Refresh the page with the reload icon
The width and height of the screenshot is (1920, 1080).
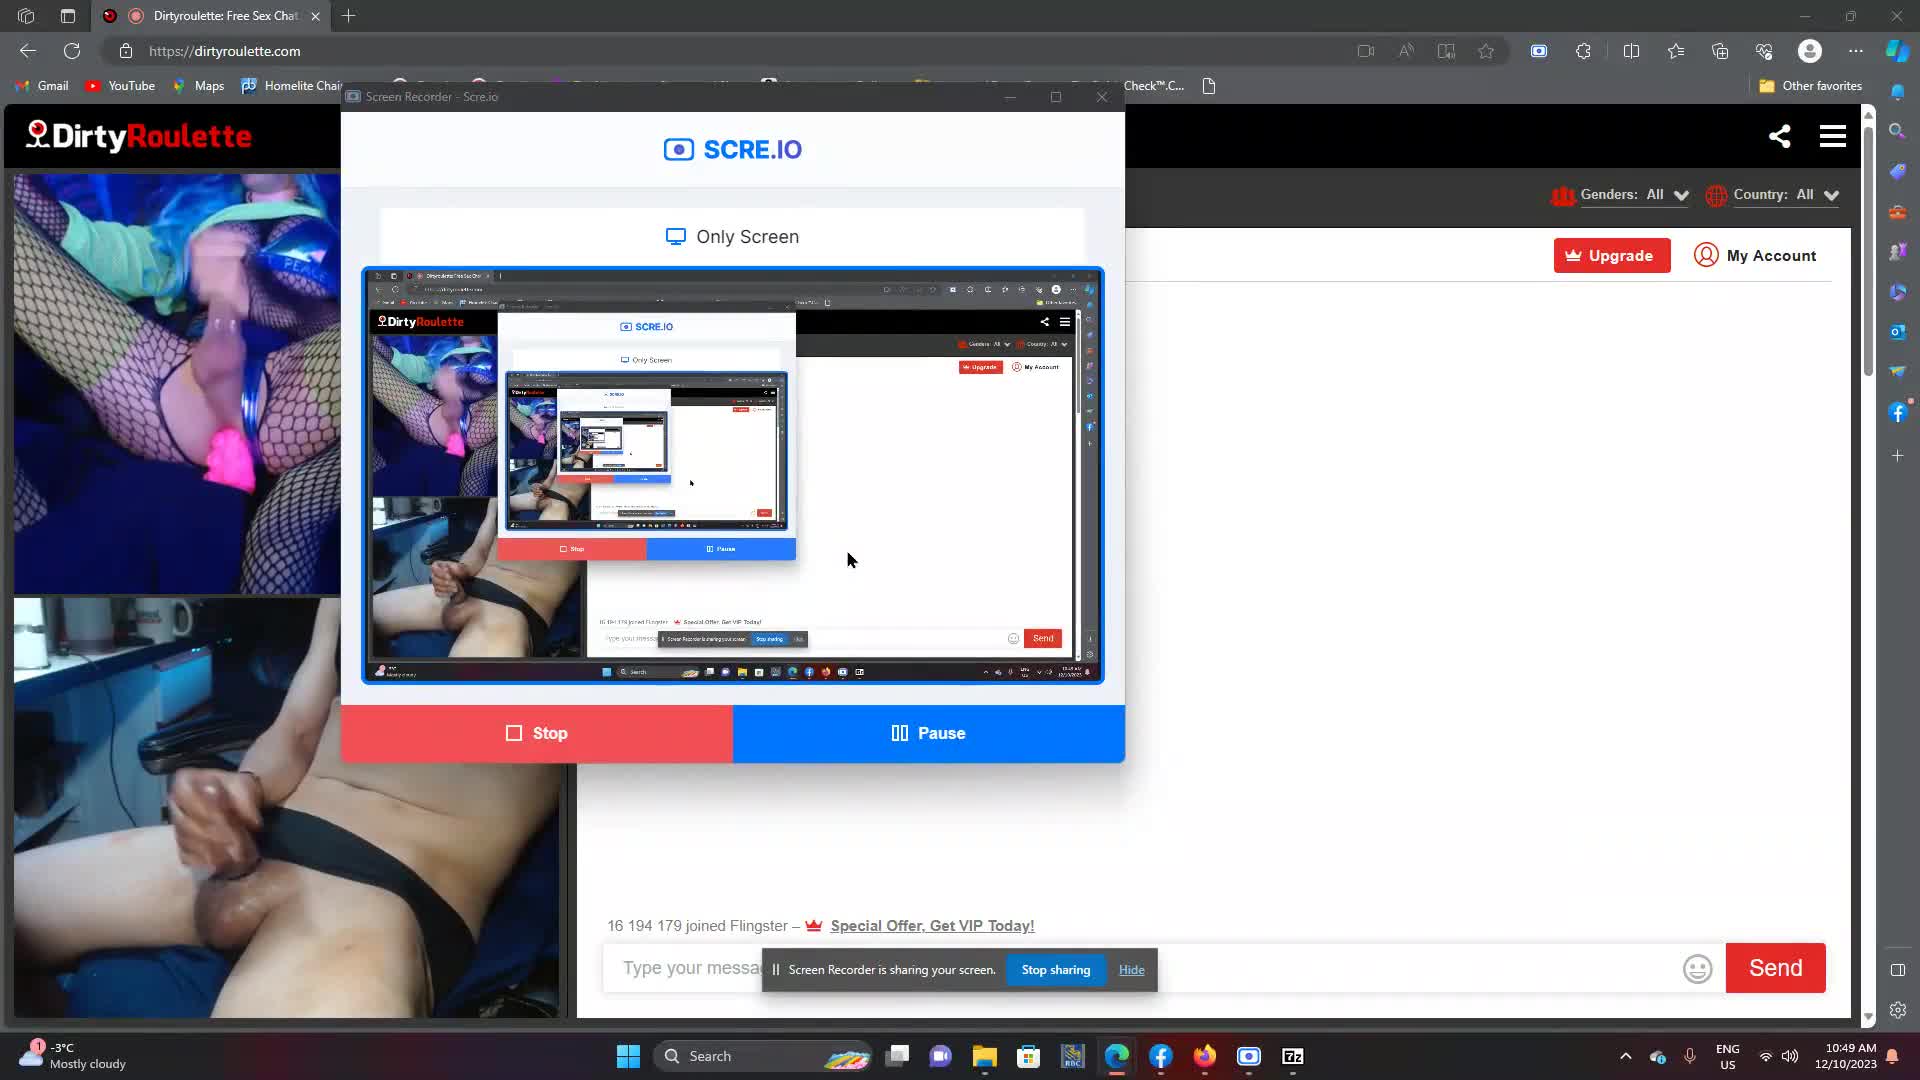click(72, 51)
